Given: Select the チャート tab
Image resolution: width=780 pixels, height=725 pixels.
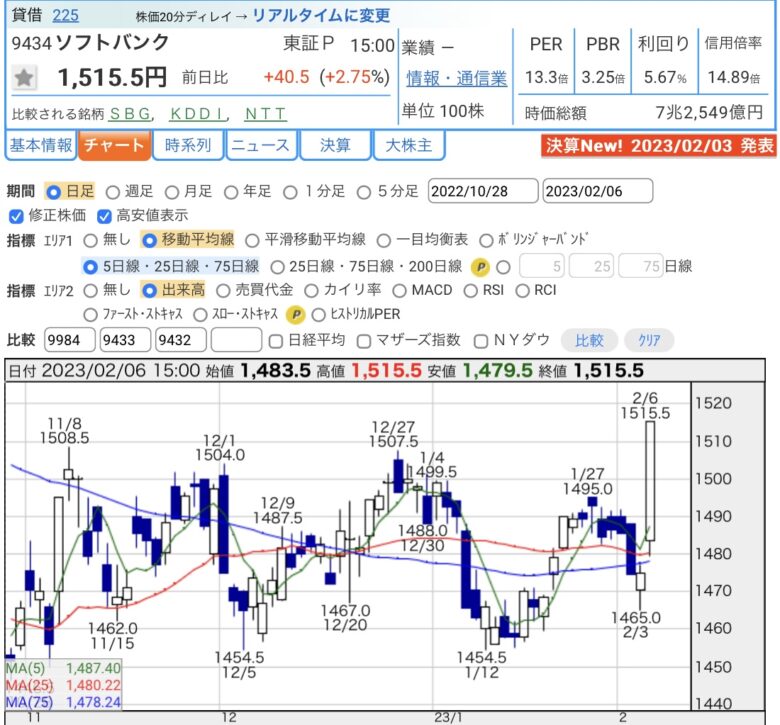Looking at the screenshot, I should point(114,145).
